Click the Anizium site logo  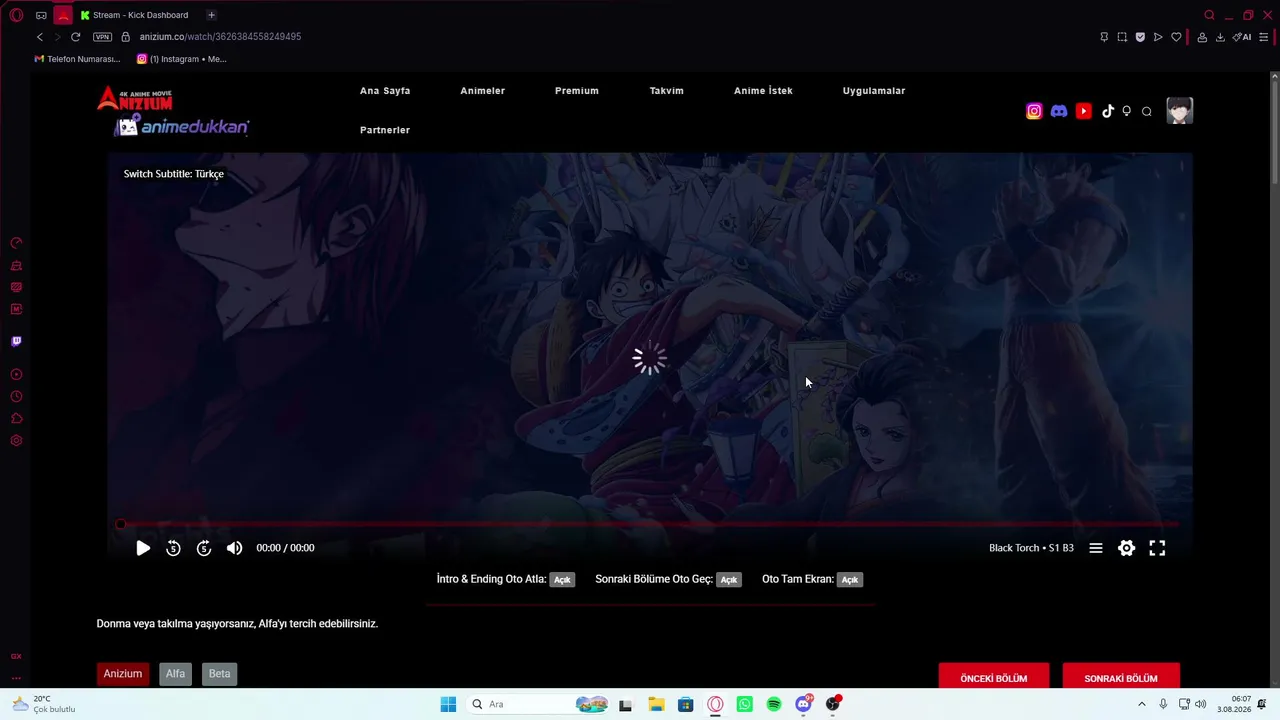[x=135, y=98]
